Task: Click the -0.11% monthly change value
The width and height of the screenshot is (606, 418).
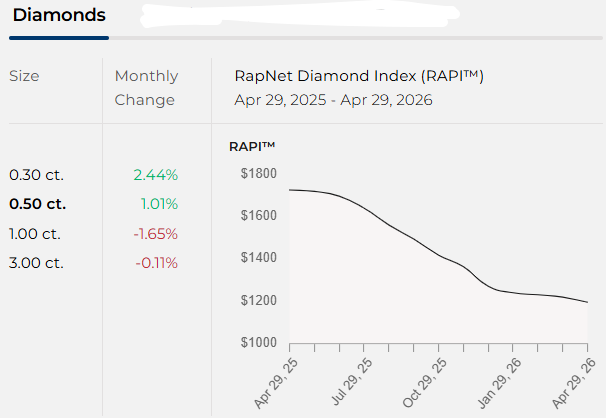Action: (x=157, y=263)
